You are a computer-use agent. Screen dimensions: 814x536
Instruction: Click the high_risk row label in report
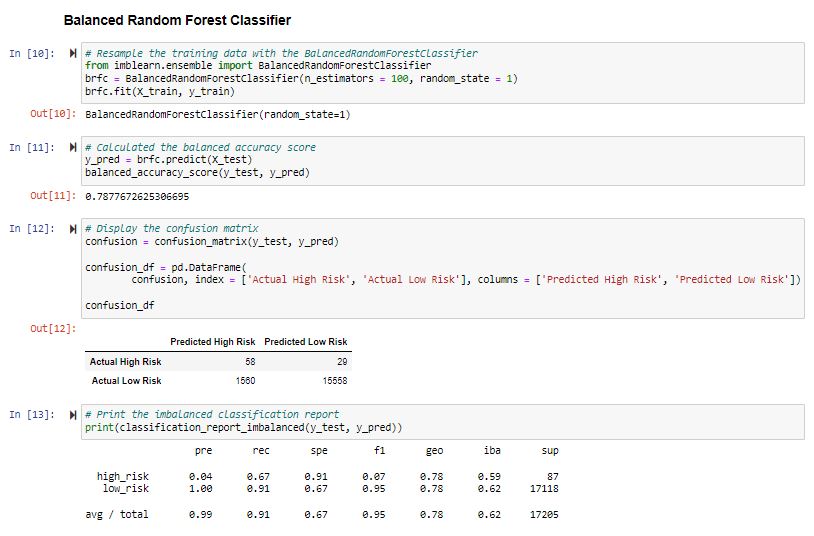[x=123, y=476]
